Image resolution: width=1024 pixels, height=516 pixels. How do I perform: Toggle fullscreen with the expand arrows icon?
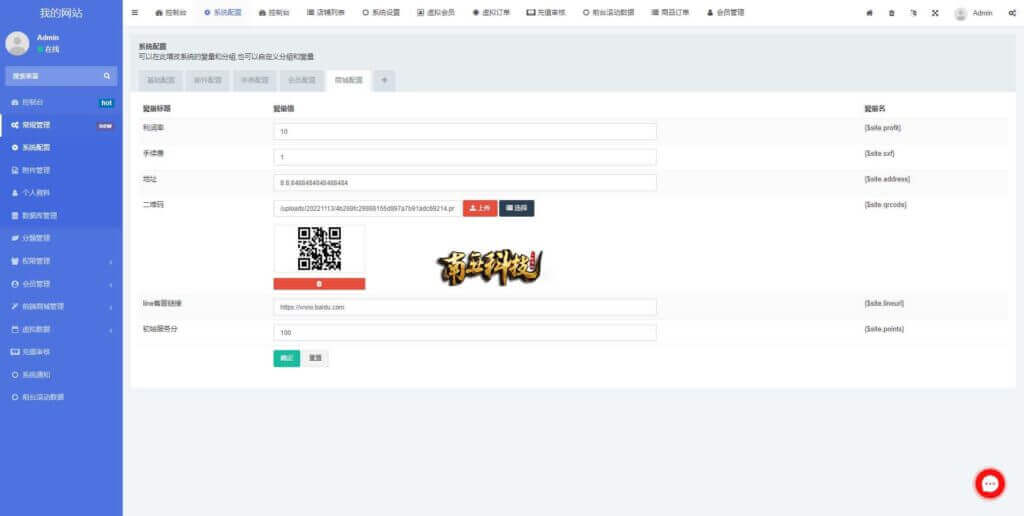tap(935, 12)
